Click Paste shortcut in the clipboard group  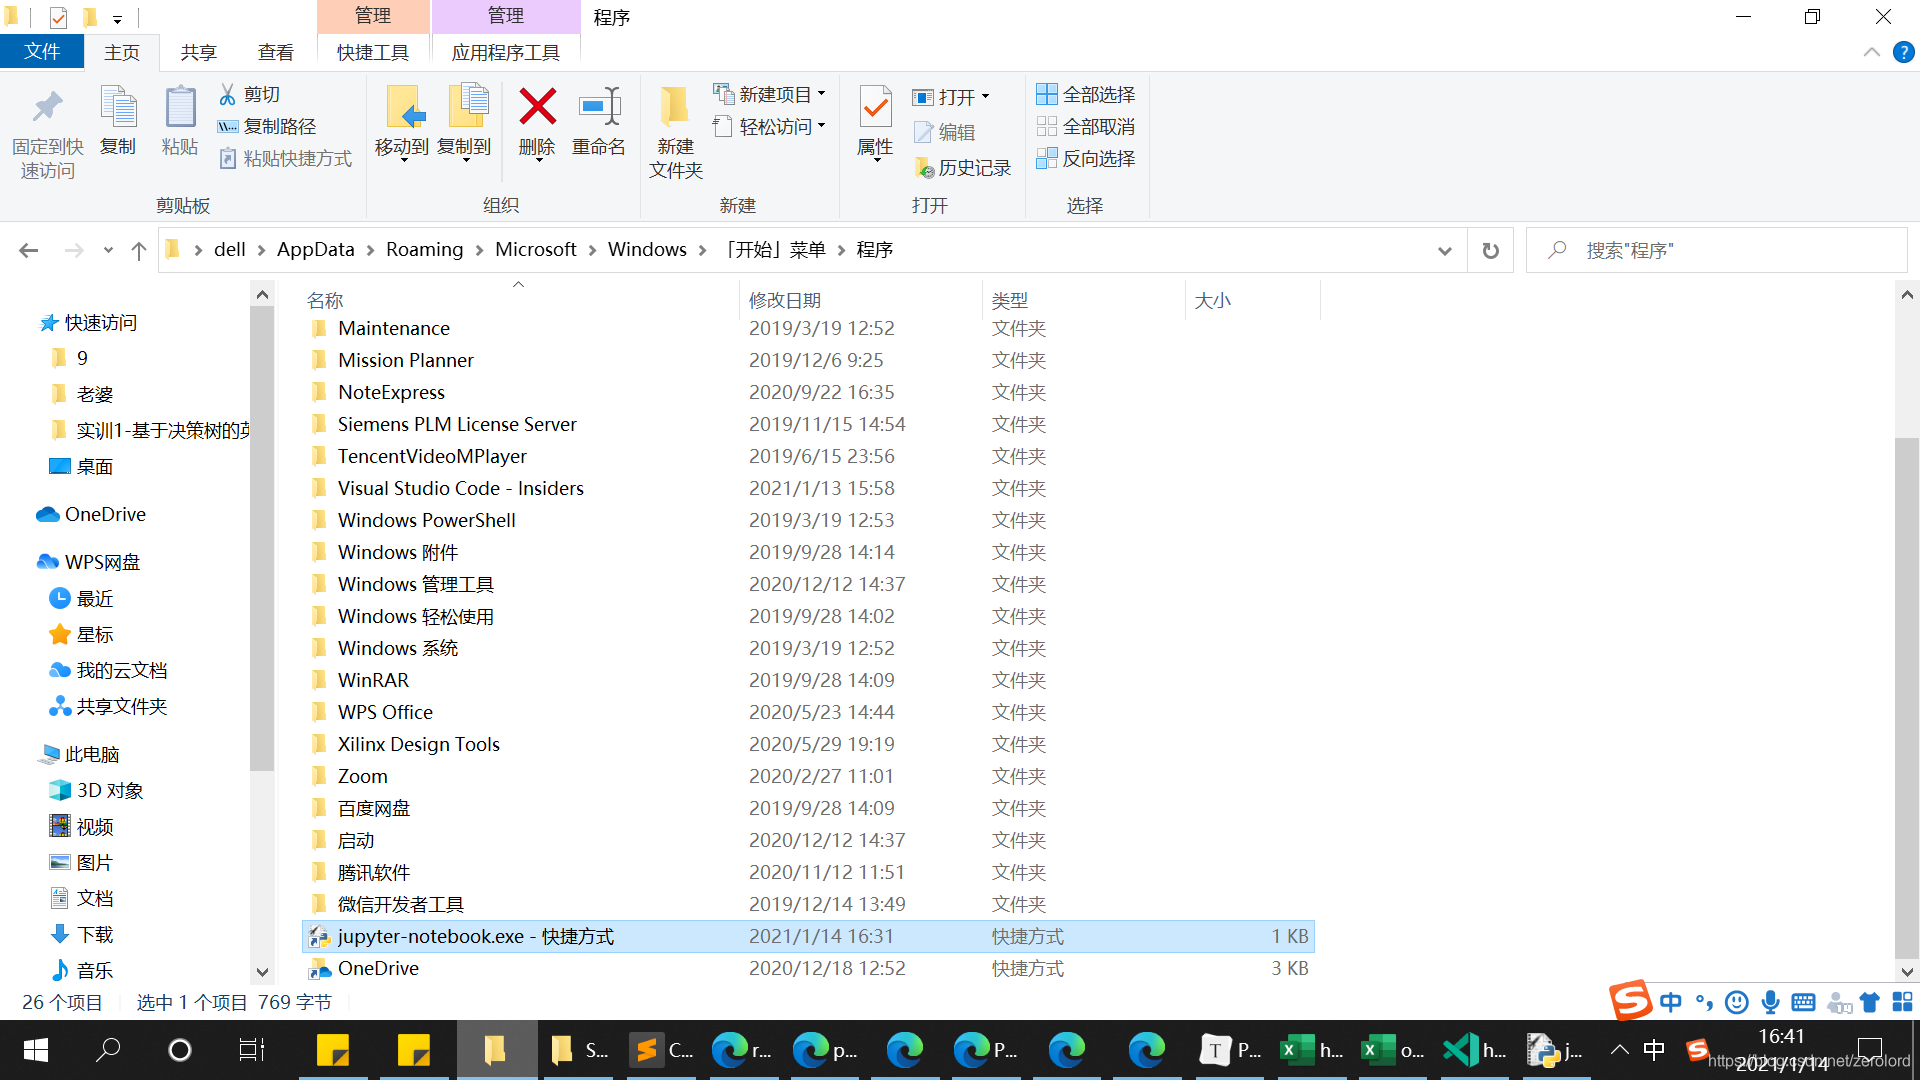(x=286, y=158)
